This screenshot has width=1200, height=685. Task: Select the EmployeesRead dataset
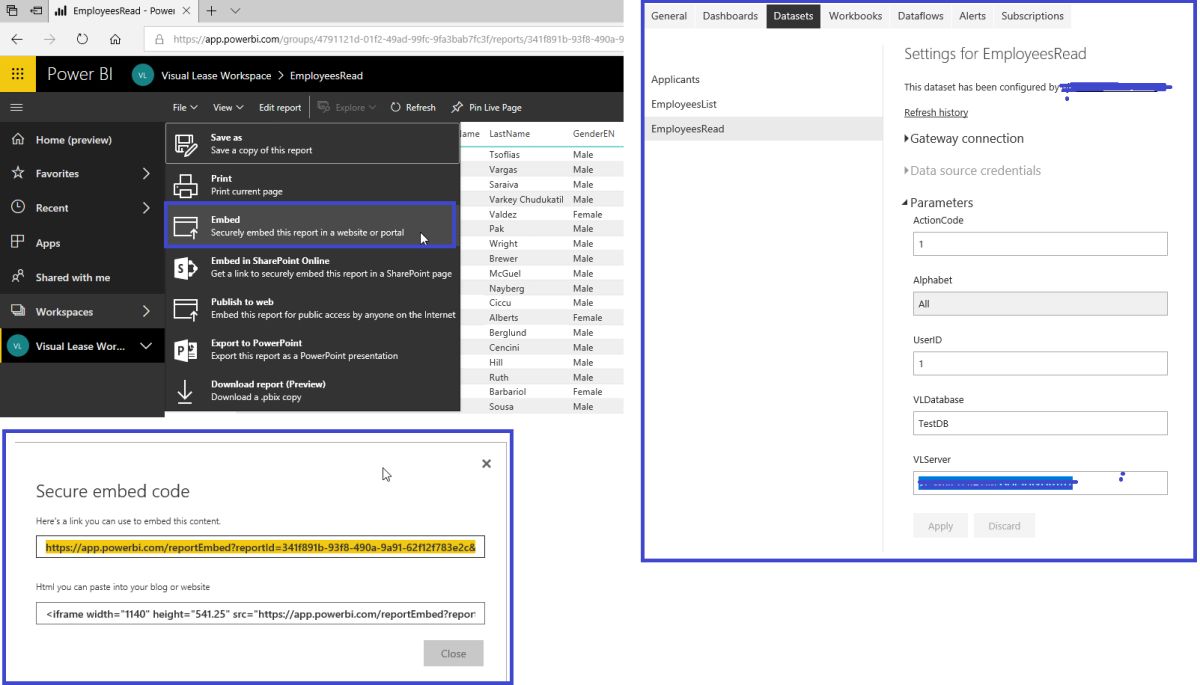click(x=764, y=128)
